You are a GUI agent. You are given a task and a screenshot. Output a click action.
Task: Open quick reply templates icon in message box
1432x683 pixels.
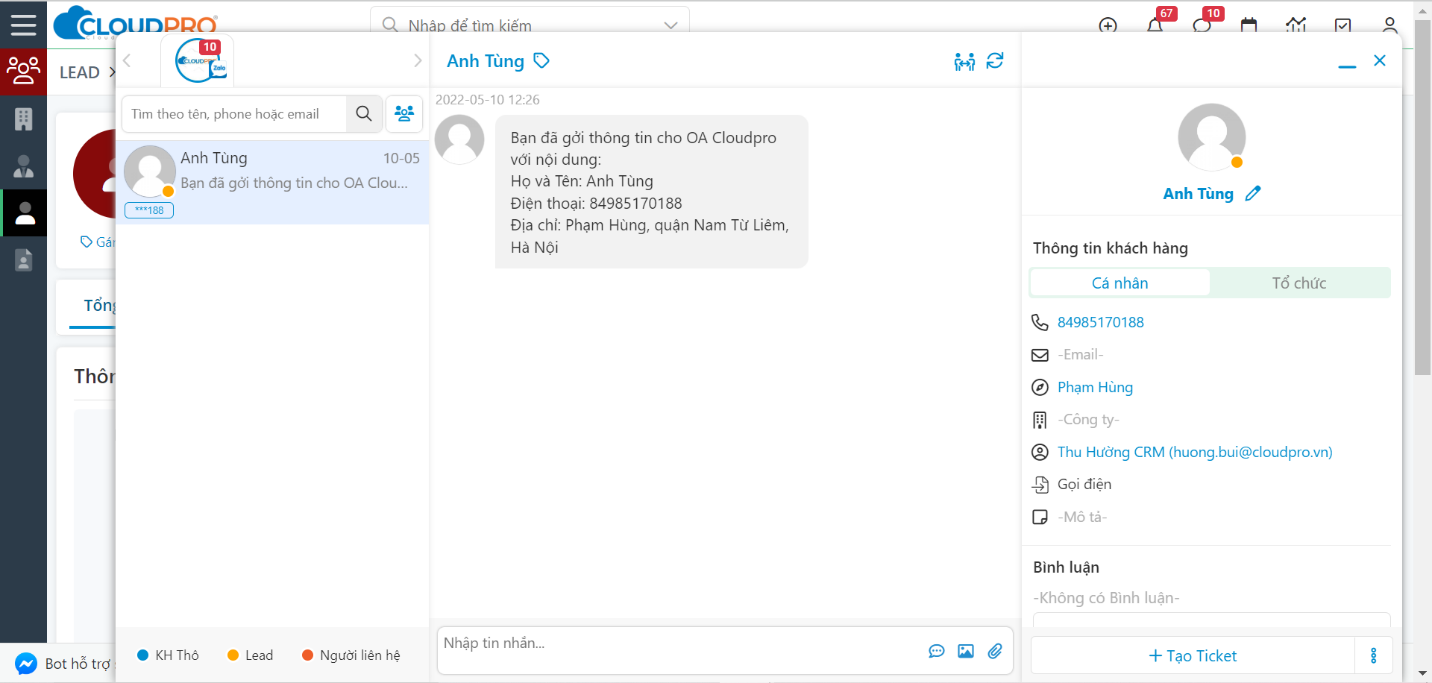pos(936,651)
